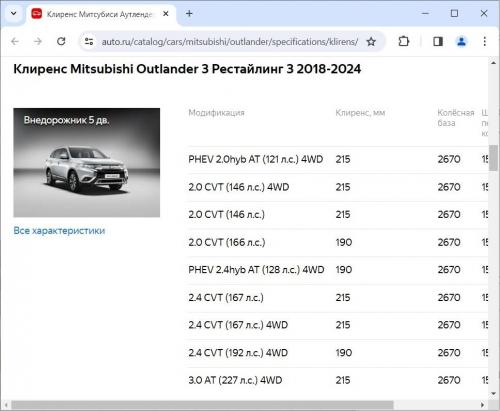Open the side panel icon
Image resolution: width=500 pixels, height=411 pixels.
click(x=438, y=41)
